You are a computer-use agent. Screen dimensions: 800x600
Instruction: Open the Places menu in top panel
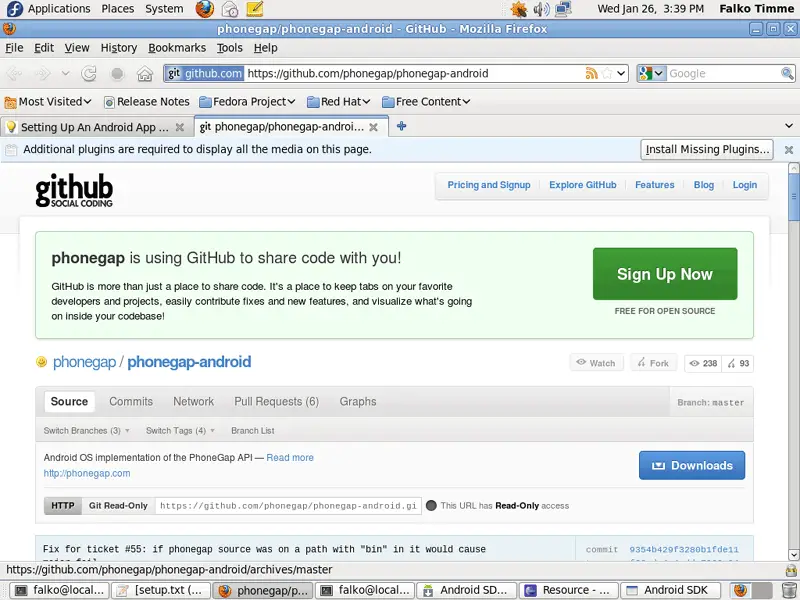(118, 9)
